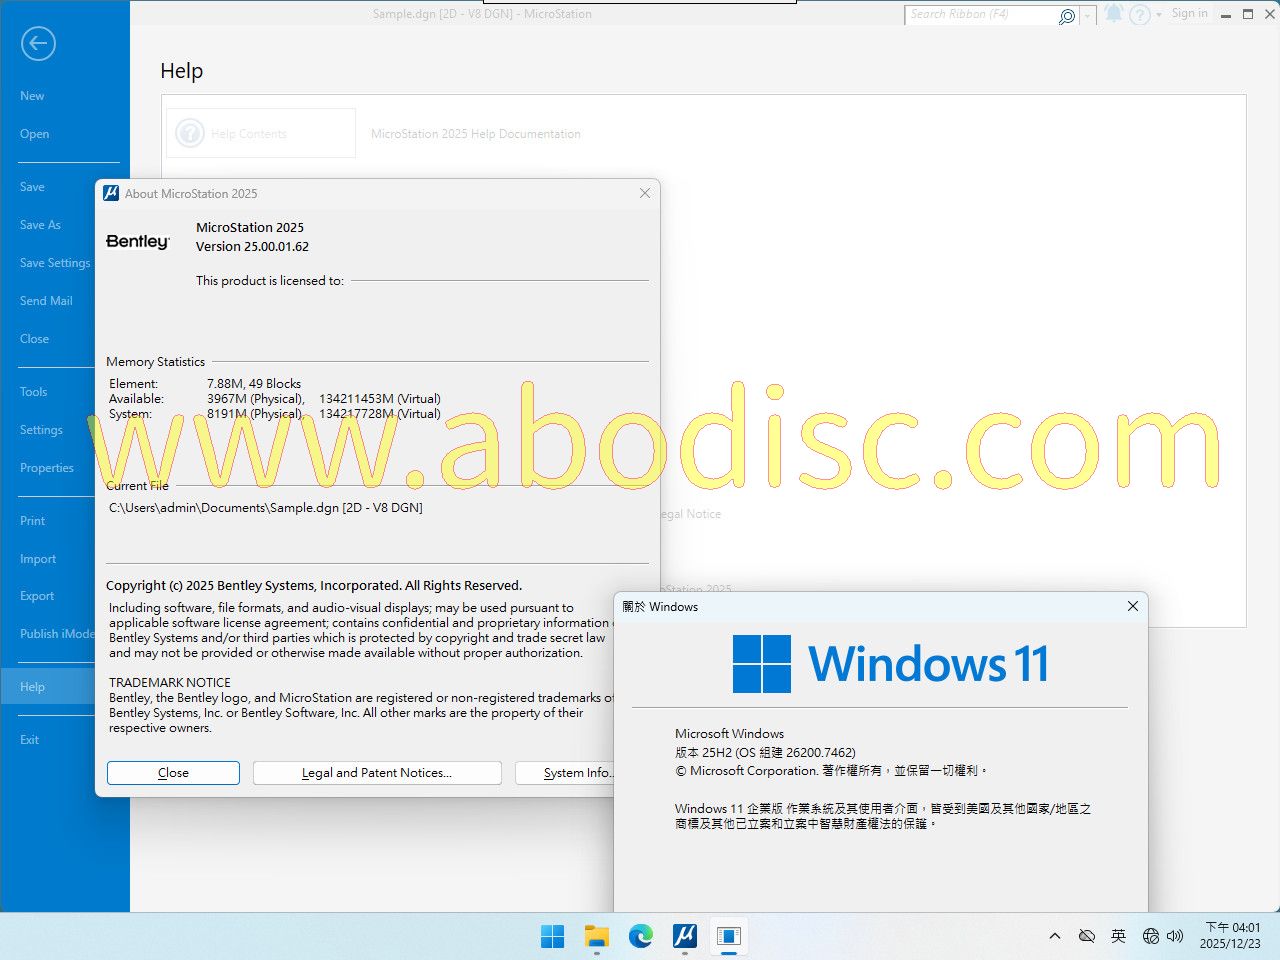Expand the ribbon search dropdown arrow

[x=1088, y=16]
